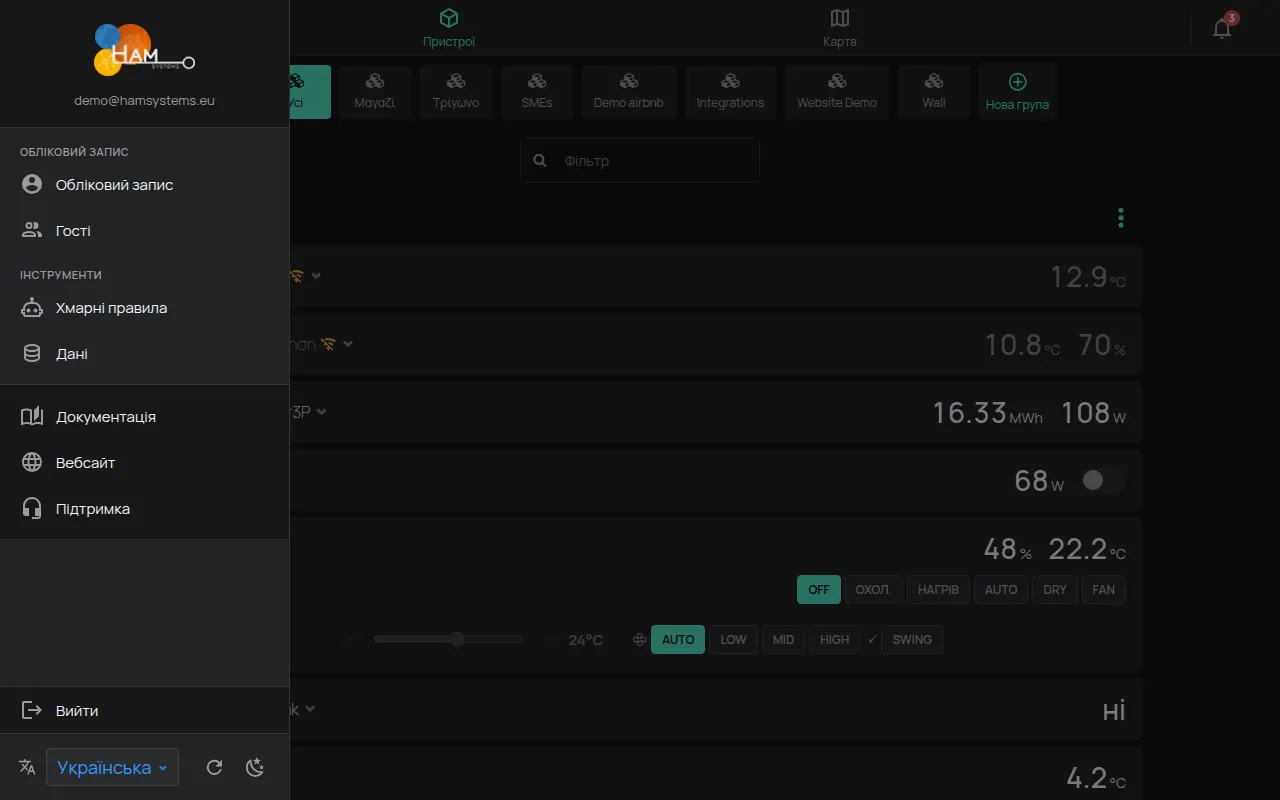Click the HAM Systems logo
1280x800 pixels.
tap(144, 50)
